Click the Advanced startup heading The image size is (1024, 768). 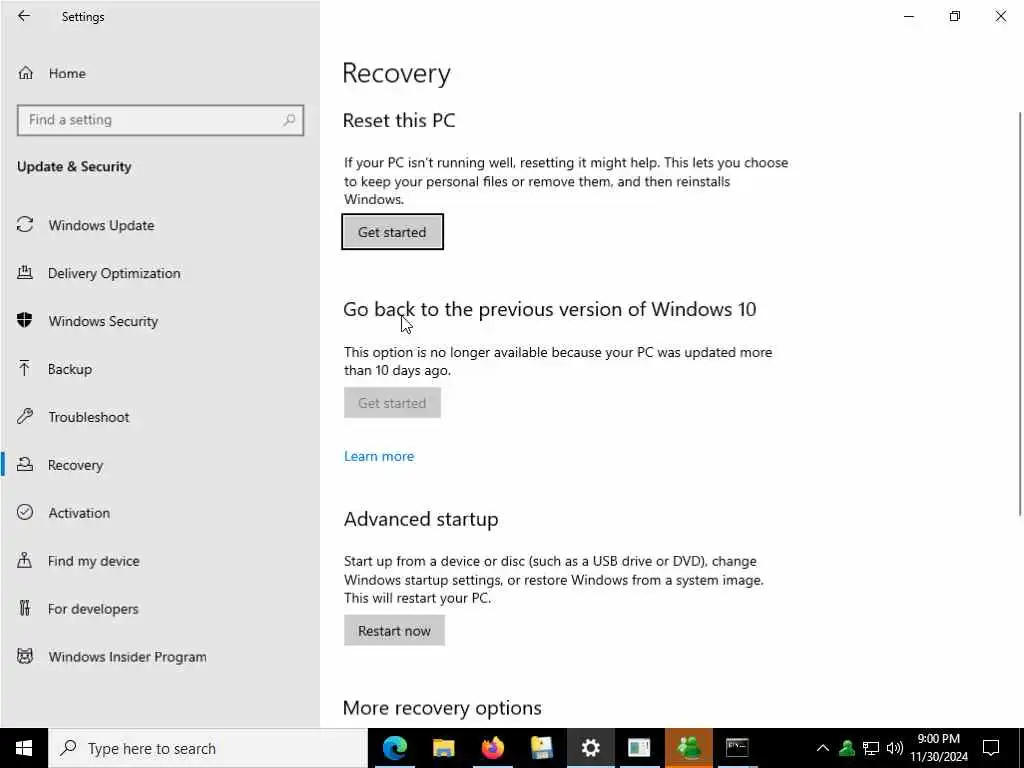tap(421, 519)
